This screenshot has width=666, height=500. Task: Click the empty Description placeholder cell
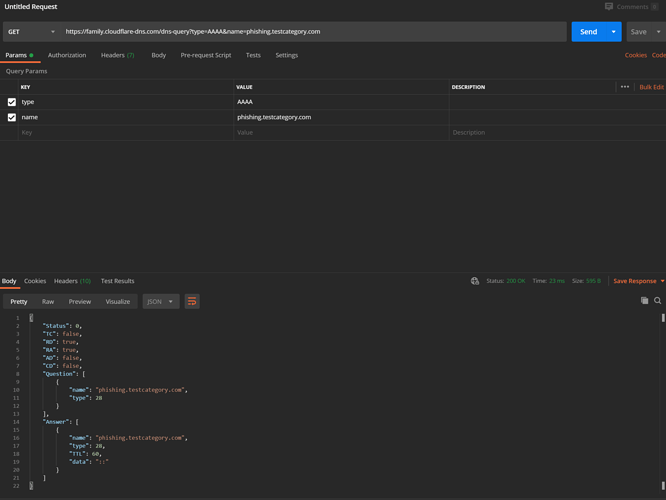(557, 133)
